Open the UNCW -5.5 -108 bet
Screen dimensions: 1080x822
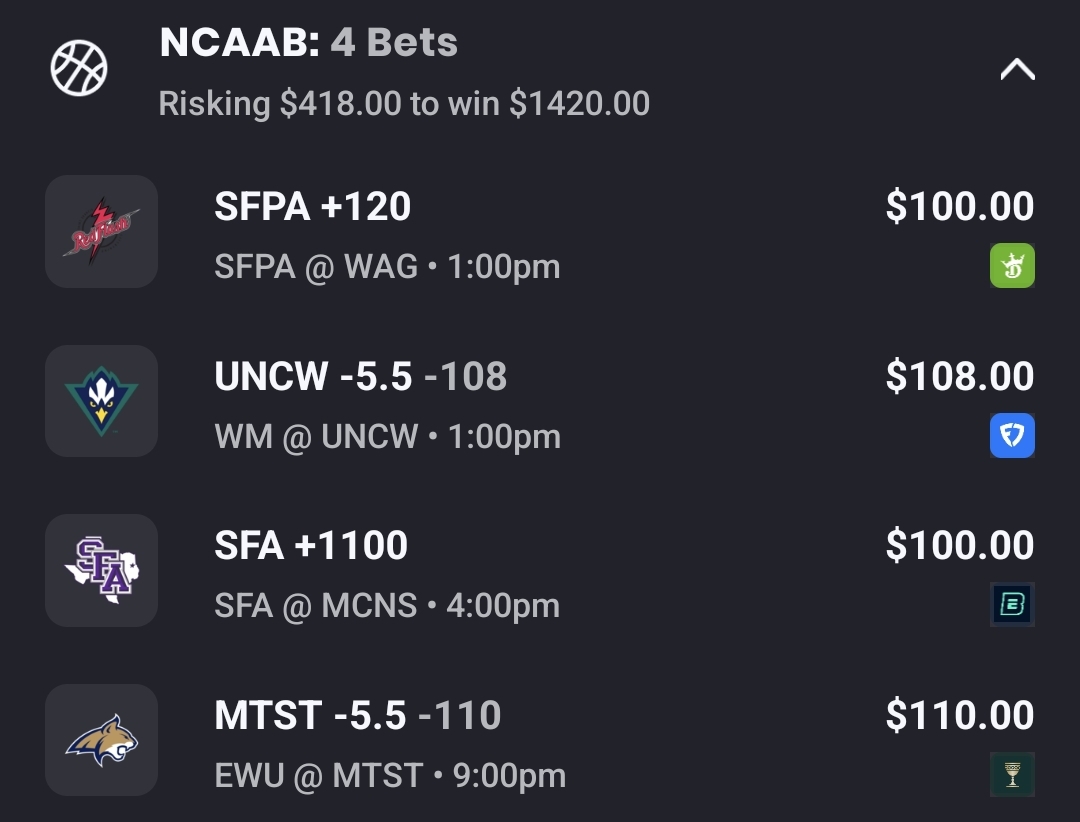tap(360, 377)
